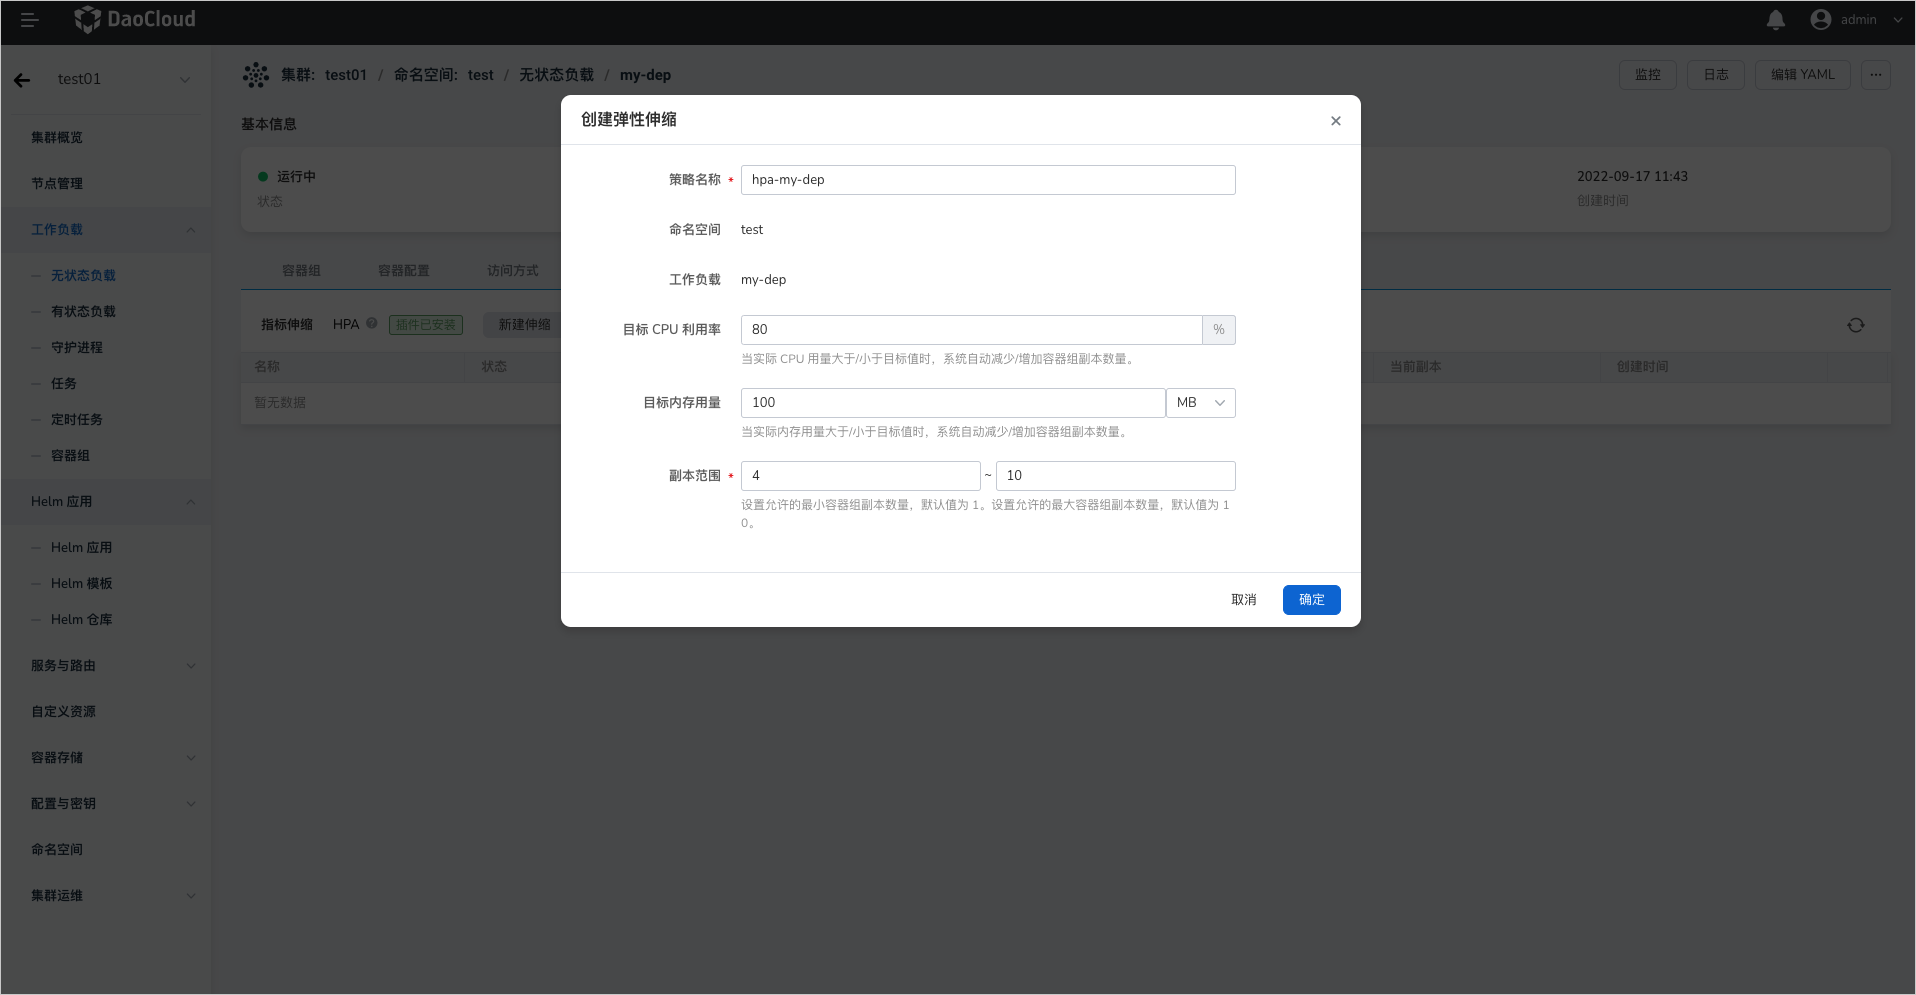Close the 创建弹性伸缩 dialog

(1336, 121)
